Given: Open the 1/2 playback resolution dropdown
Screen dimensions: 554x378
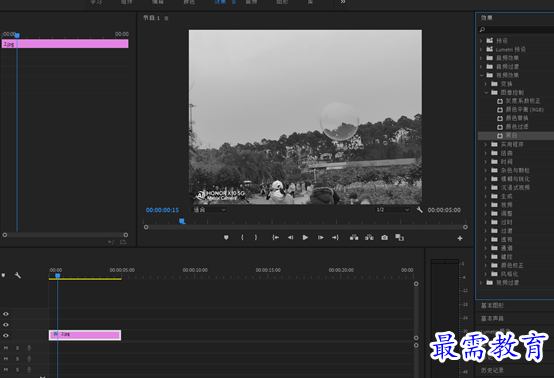Looking at the screenshot, I should (393, 210).
